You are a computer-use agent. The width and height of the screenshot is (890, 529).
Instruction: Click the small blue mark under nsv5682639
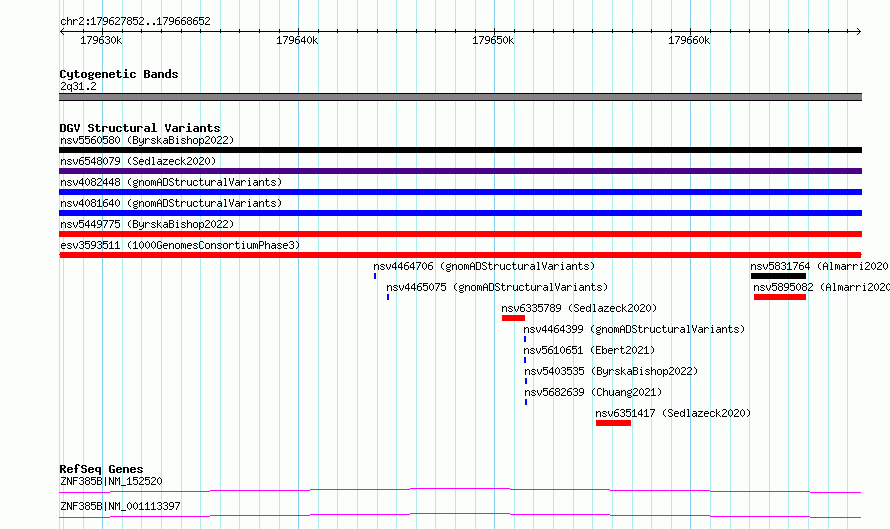click(526, 402)
